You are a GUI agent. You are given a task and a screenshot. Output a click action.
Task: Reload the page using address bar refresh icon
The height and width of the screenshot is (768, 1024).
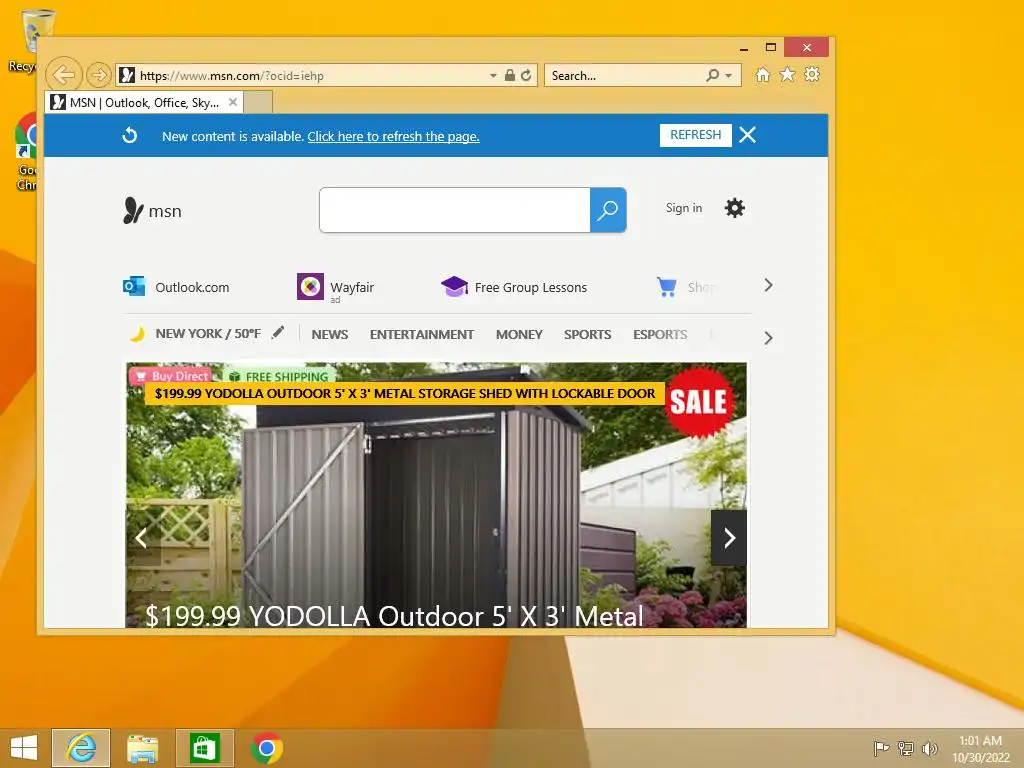point(526,75)
